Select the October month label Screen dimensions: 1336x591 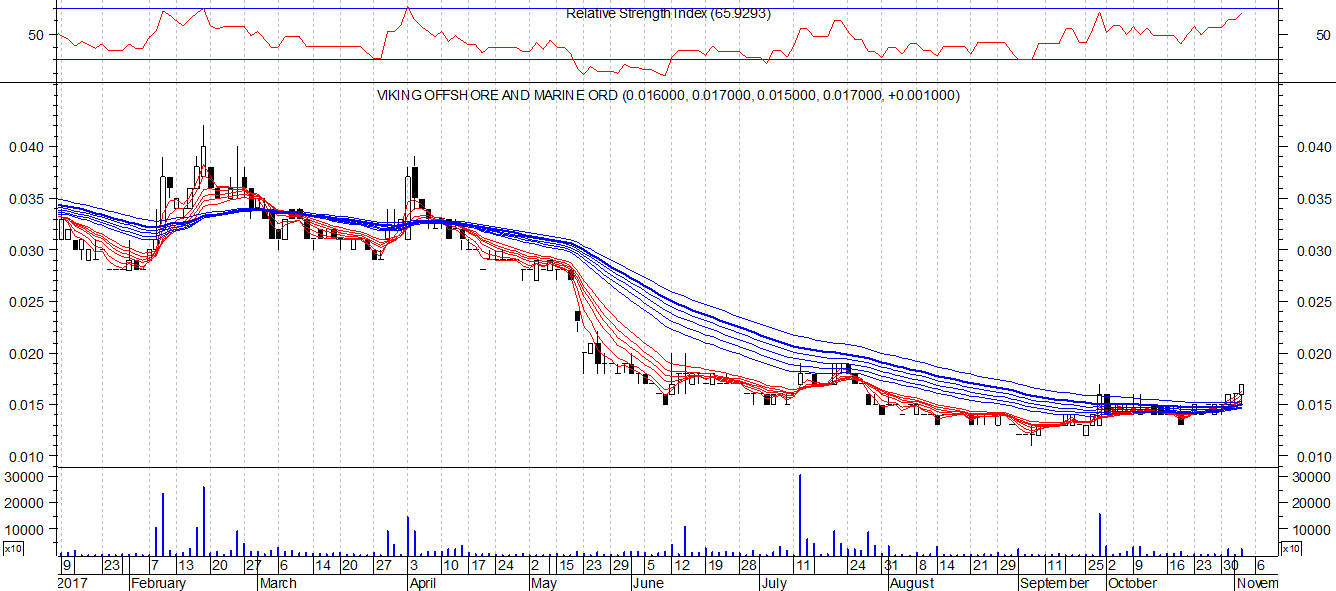point(1132,583)
